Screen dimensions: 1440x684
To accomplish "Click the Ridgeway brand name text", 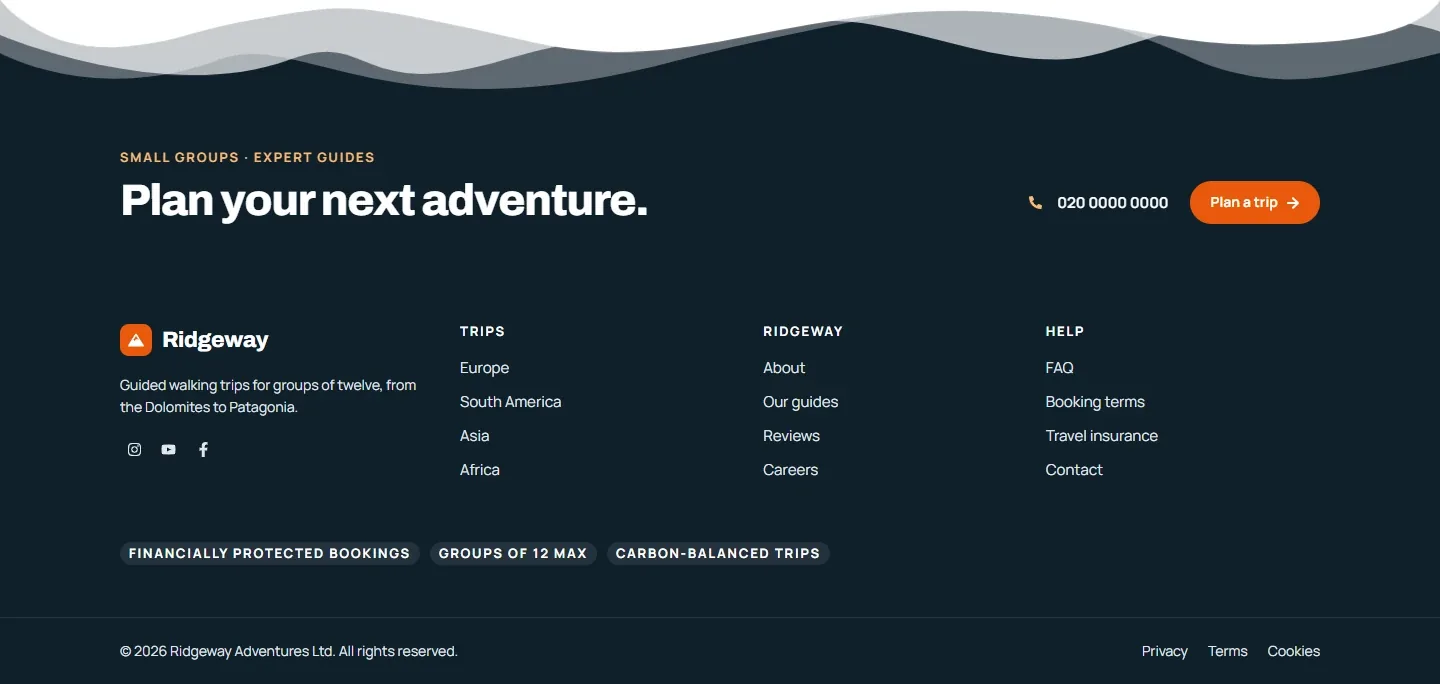I will click(215, 340).
